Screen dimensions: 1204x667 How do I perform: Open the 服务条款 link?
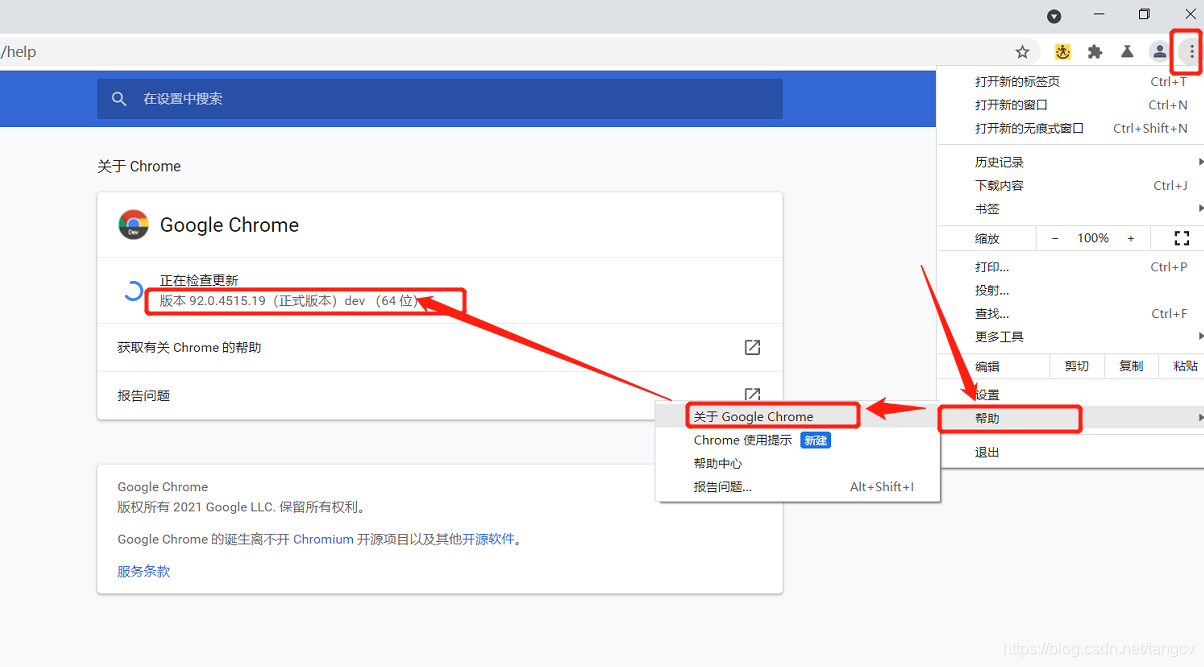144,571
